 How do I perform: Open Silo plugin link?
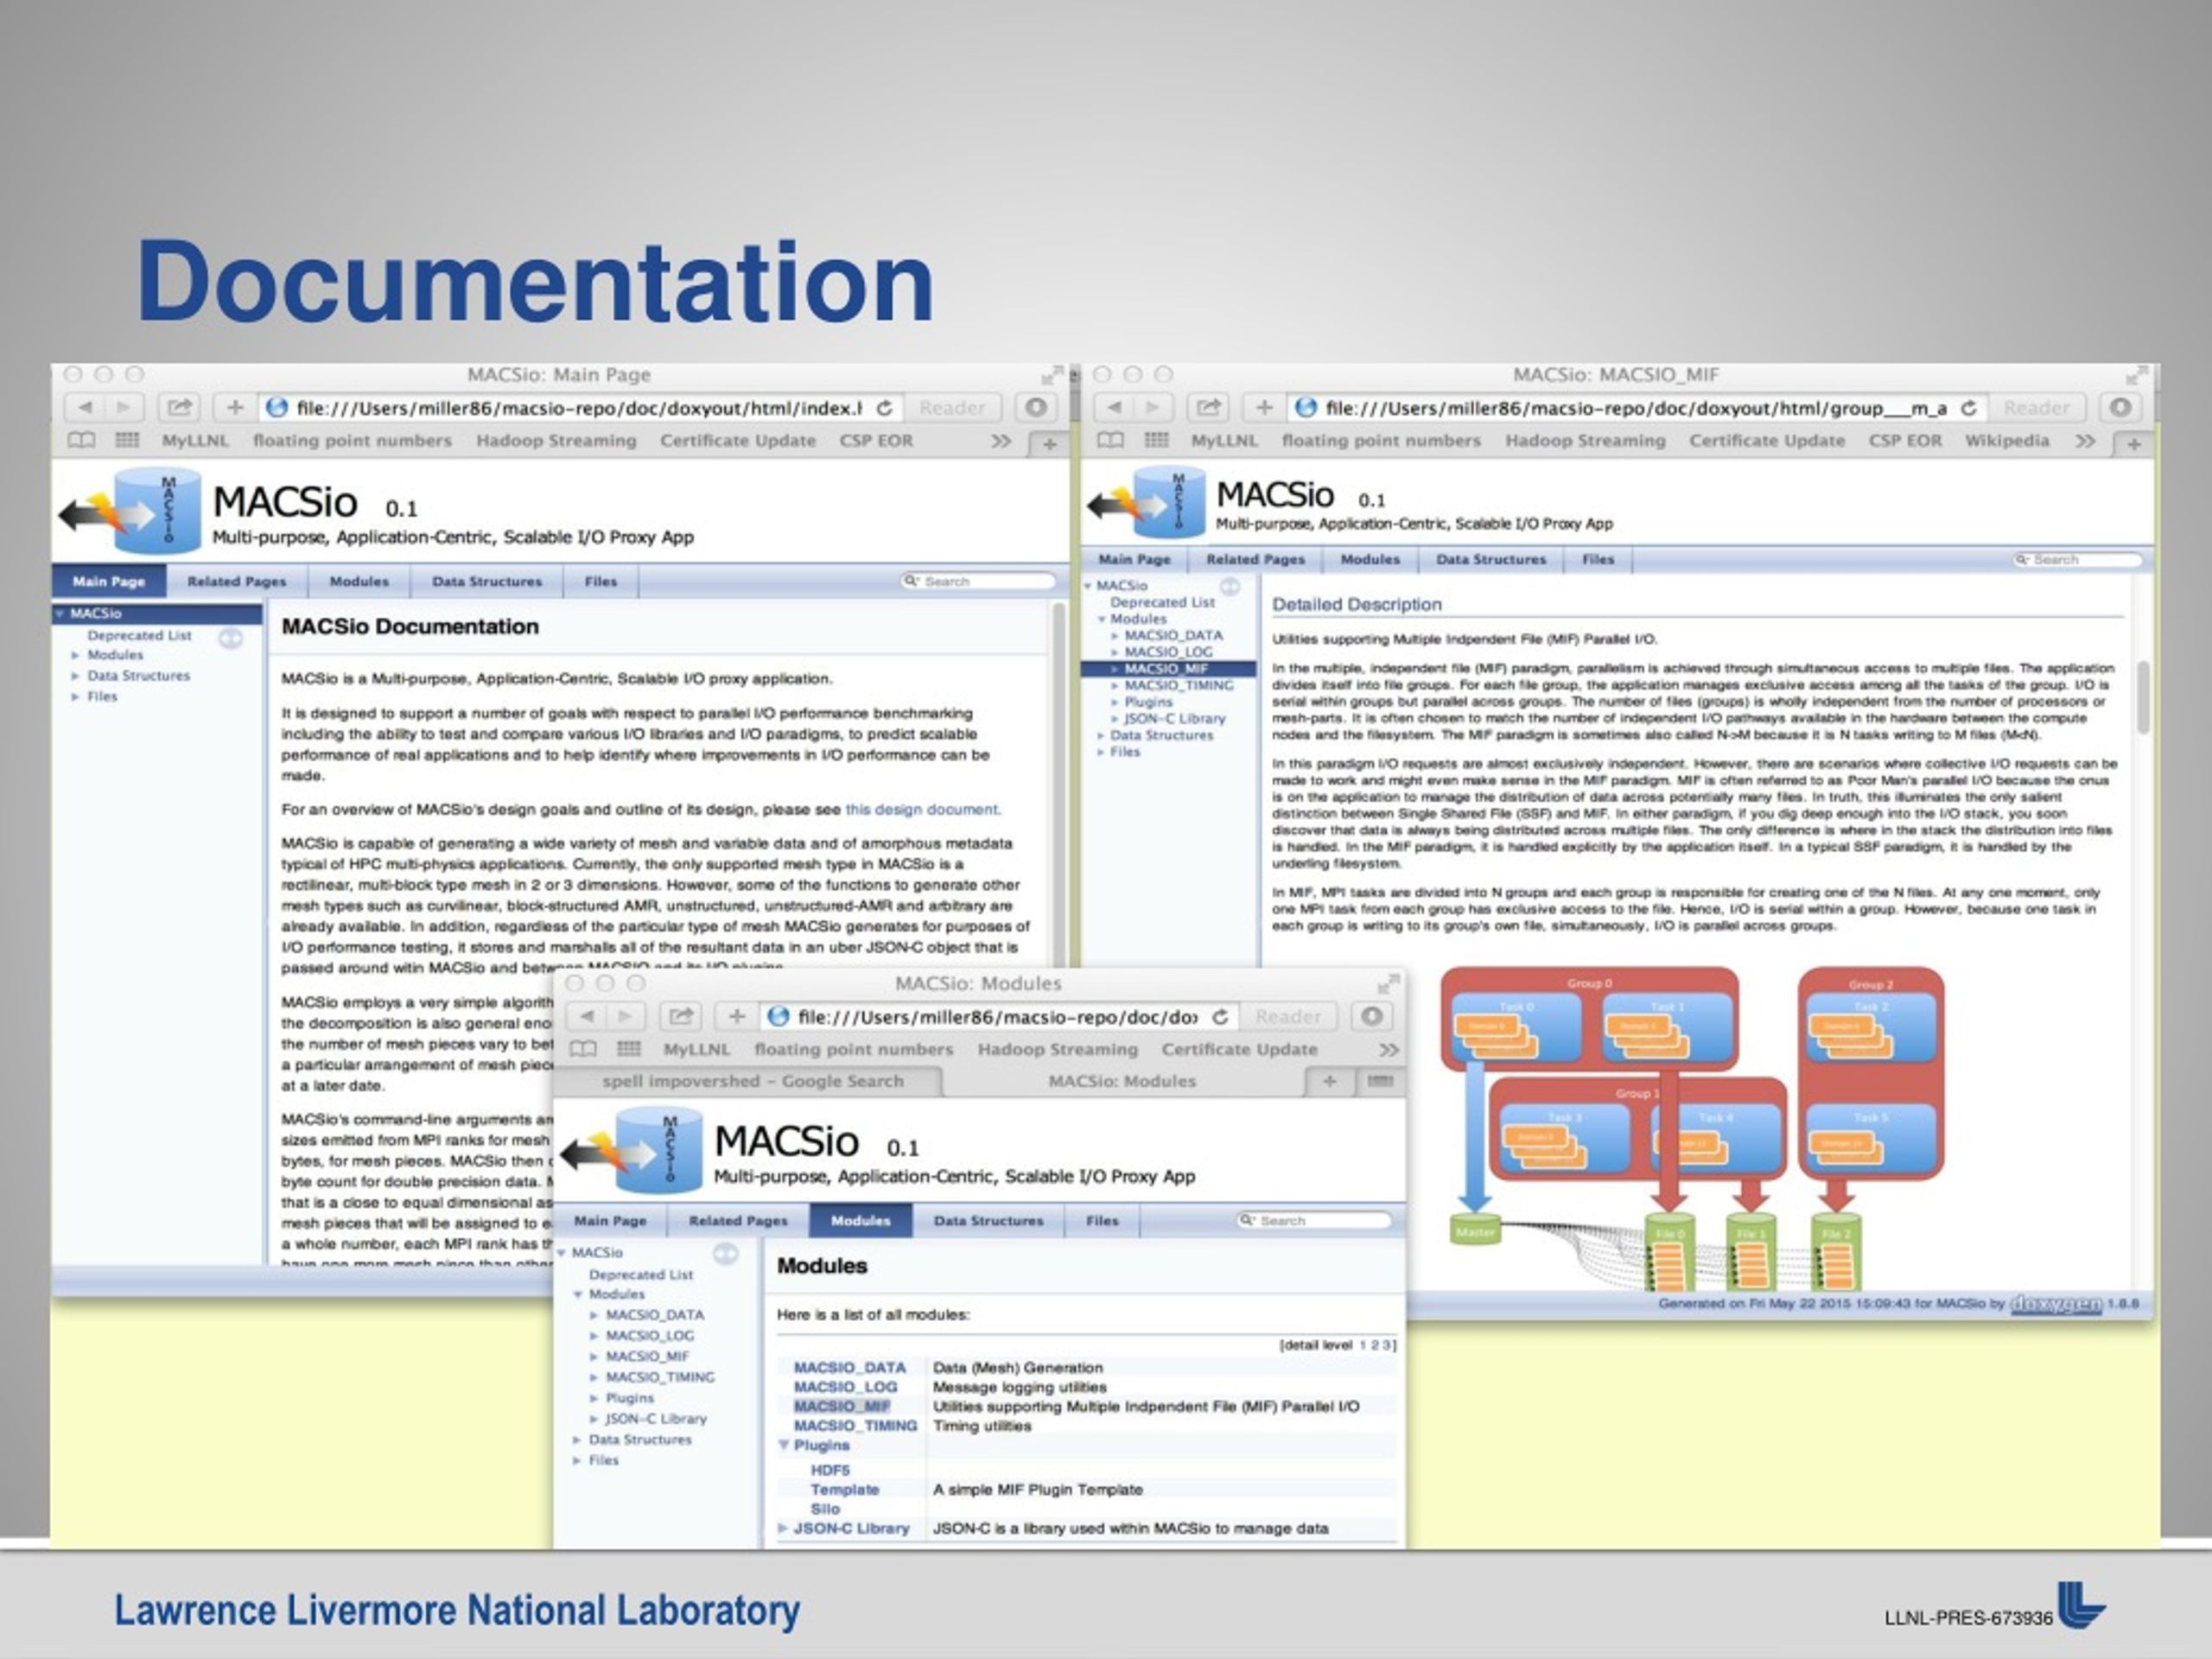pyautogui.click(x=825, y=1510)
